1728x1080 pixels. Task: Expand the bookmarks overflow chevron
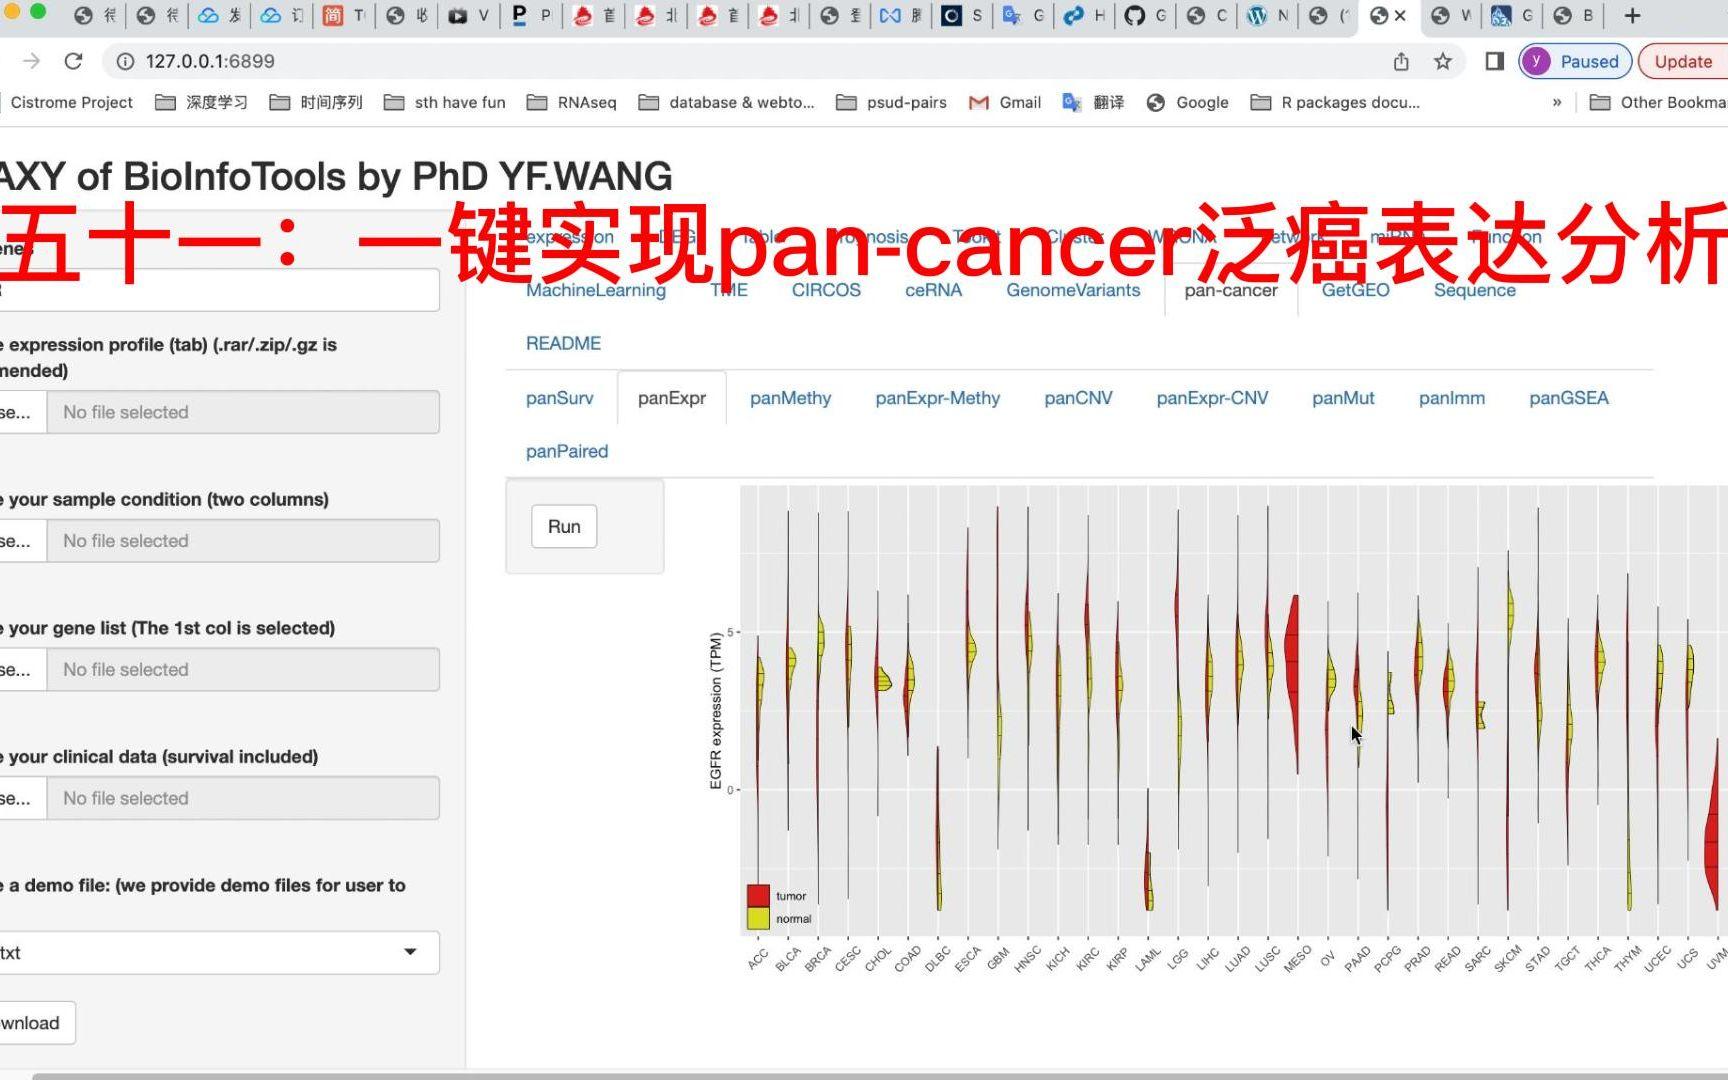(x=1557, y=102)
